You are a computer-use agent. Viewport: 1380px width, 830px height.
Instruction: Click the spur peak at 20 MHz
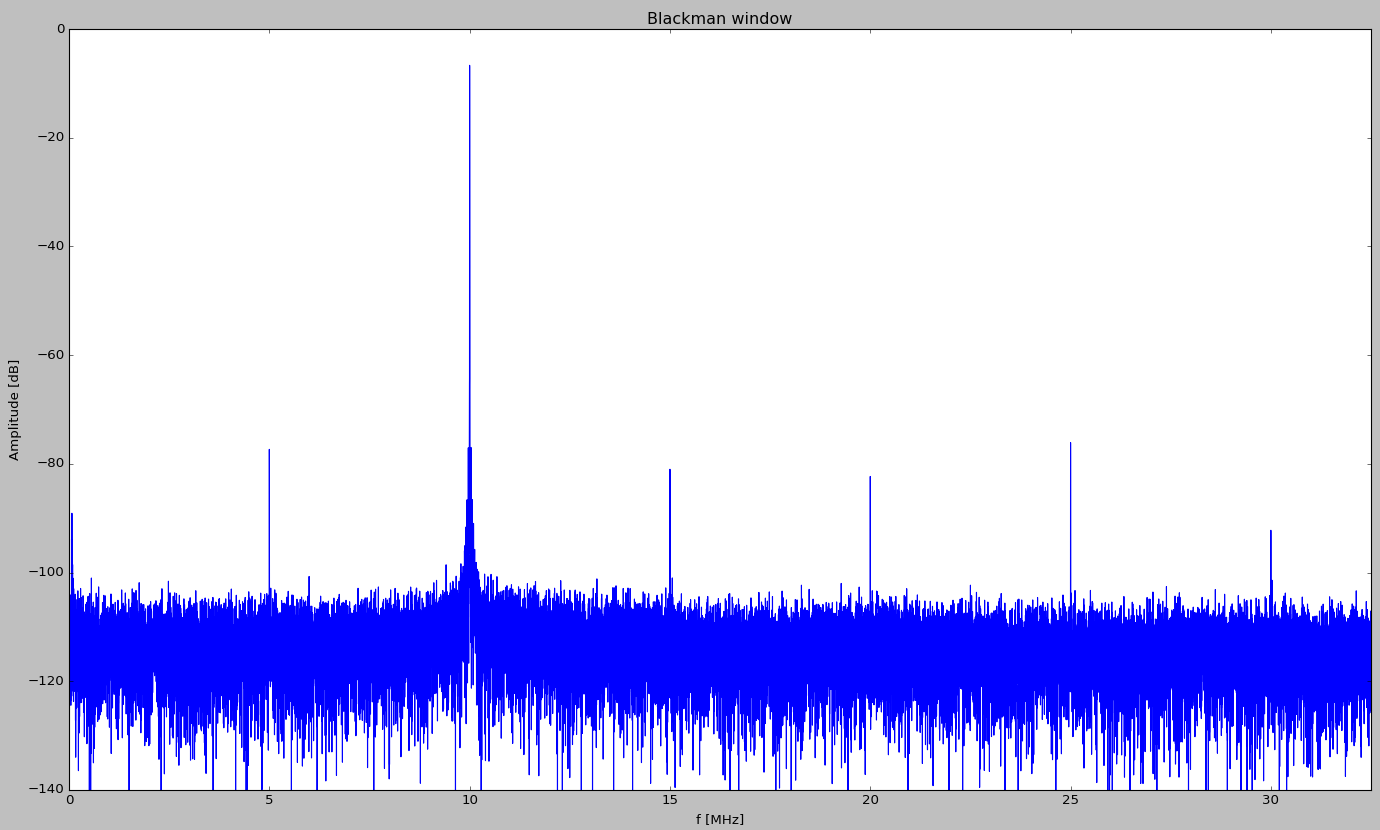click(x=870, y=477)
